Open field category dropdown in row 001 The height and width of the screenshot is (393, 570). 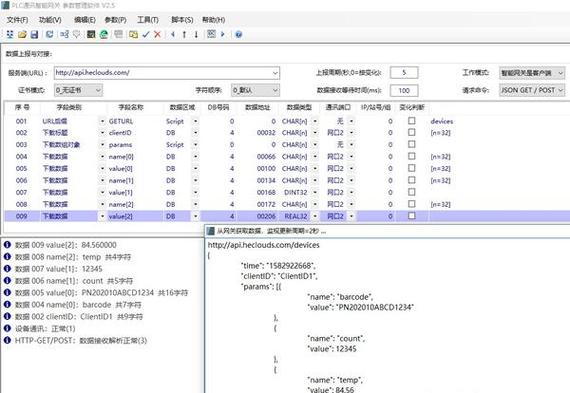pyautogui.click(x=102, y=121)
